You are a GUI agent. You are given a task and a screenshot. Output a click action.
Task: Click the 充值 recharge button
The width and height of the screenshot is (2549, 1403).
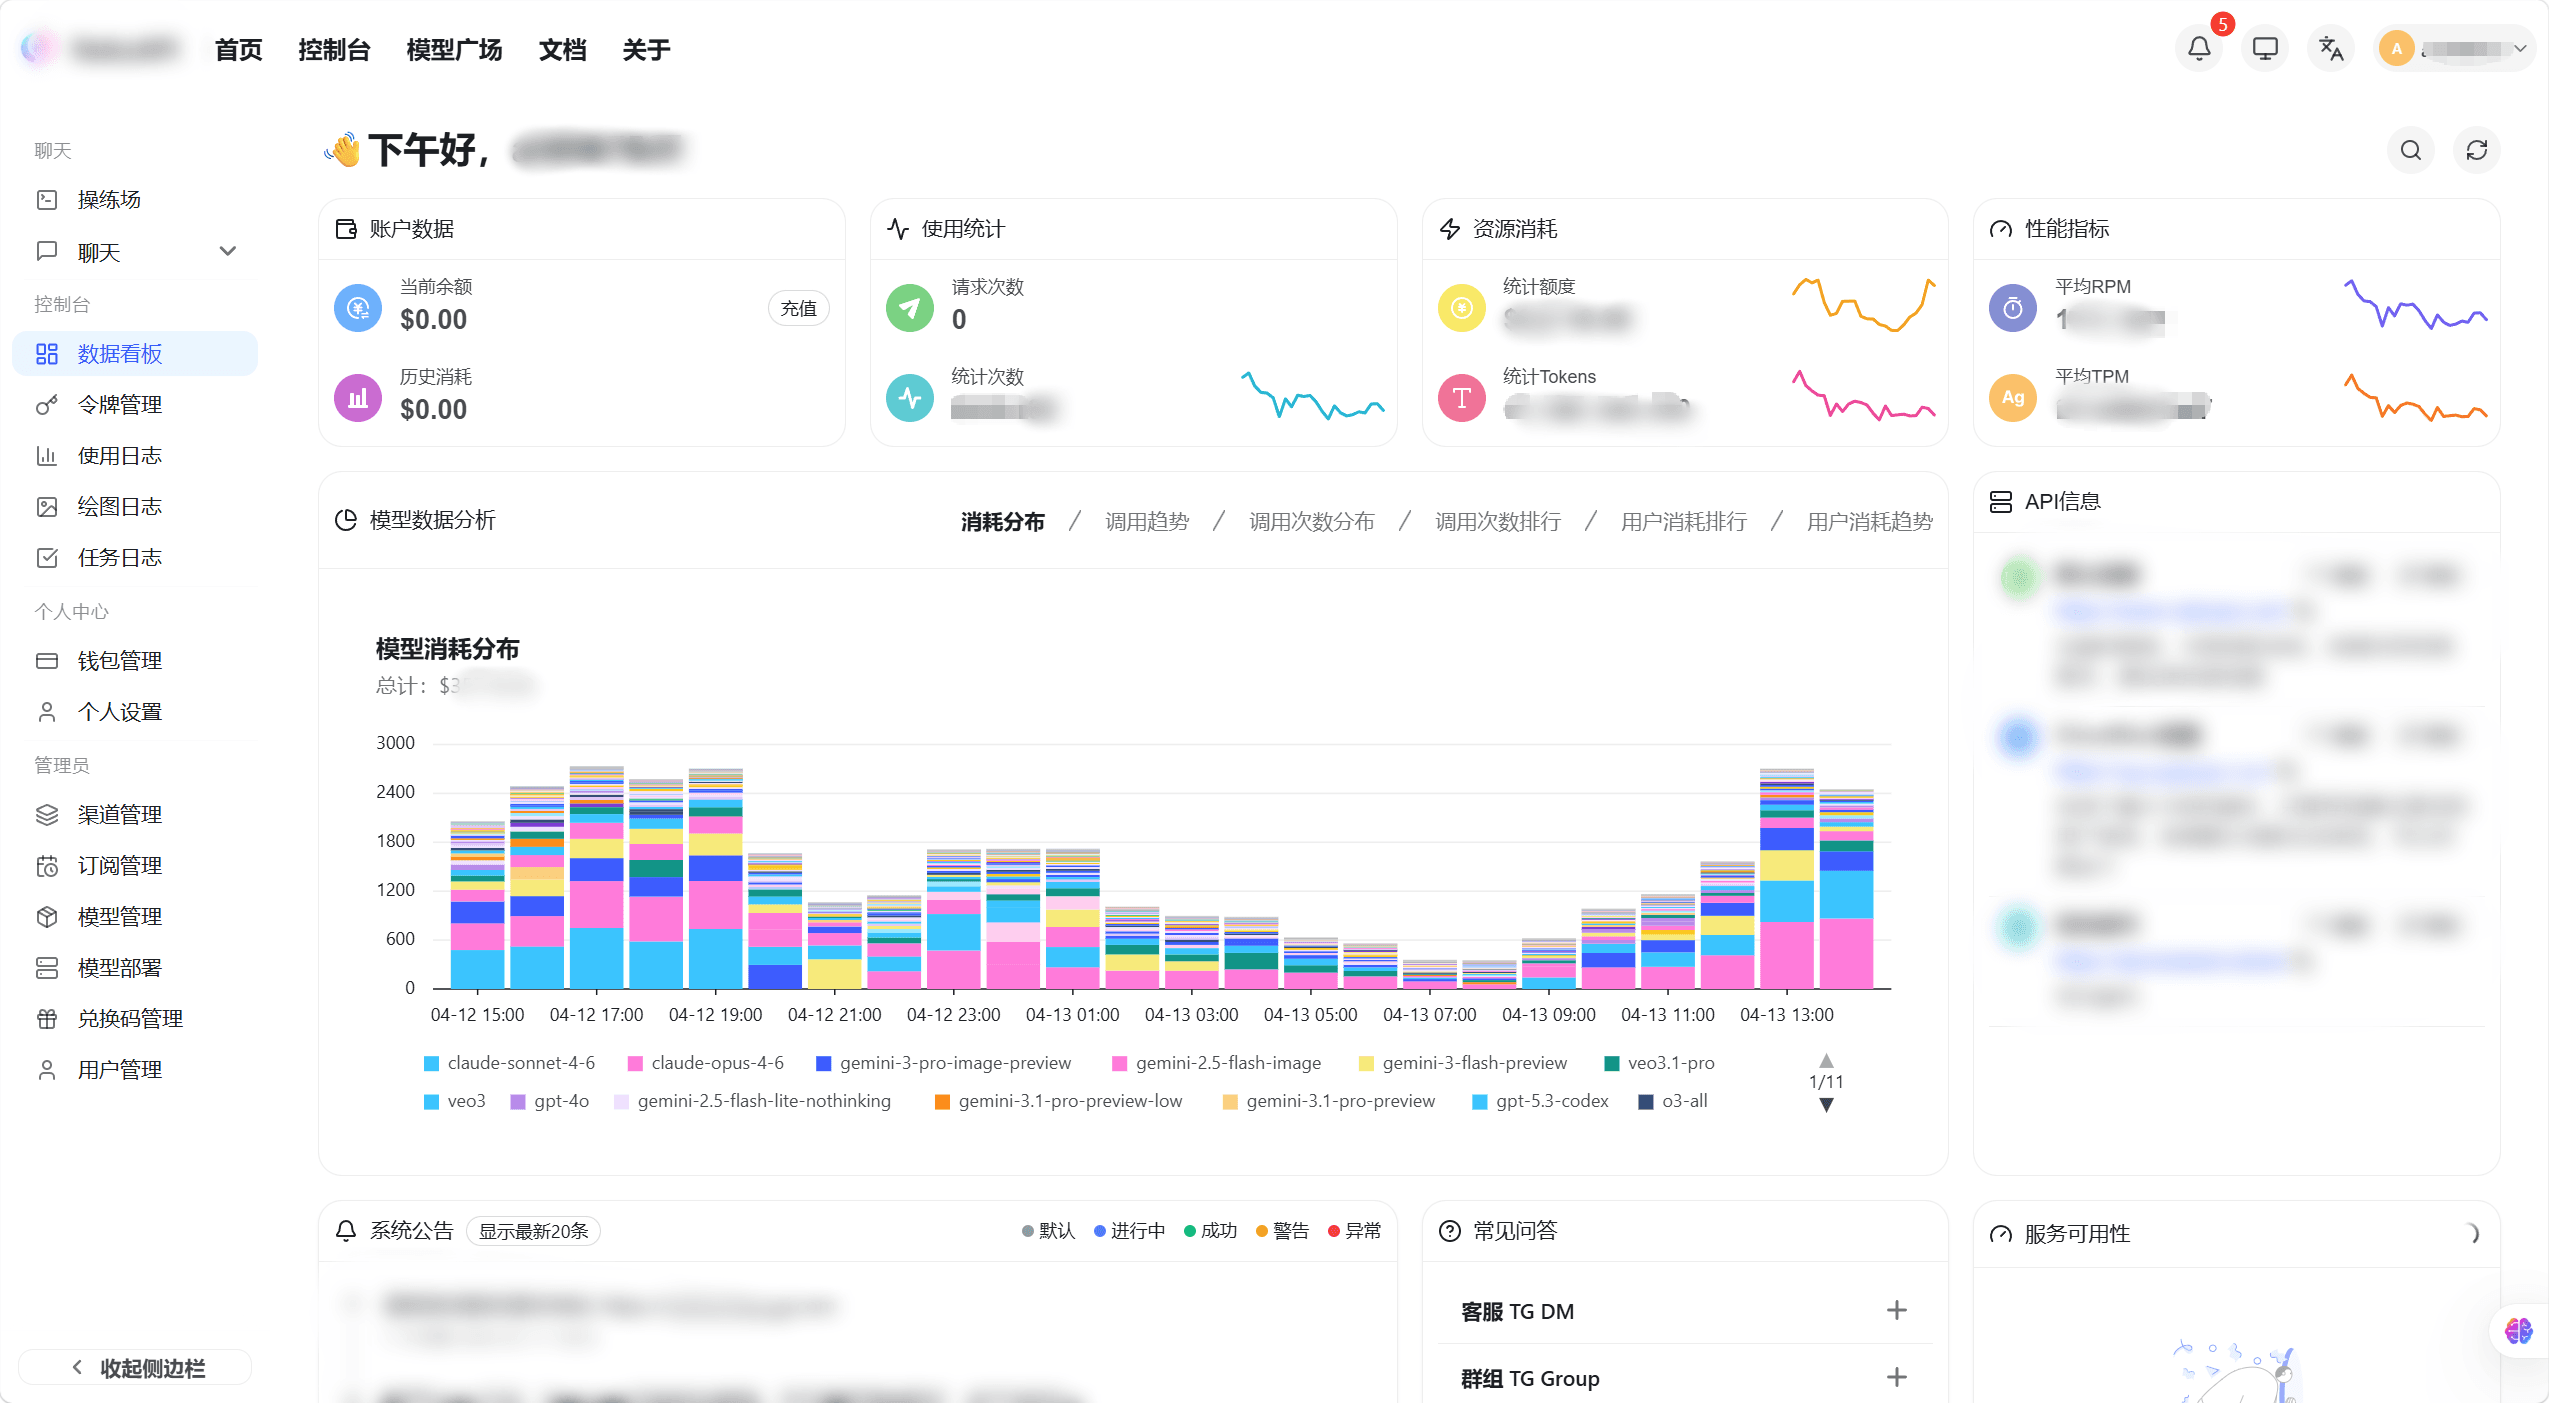797,308
